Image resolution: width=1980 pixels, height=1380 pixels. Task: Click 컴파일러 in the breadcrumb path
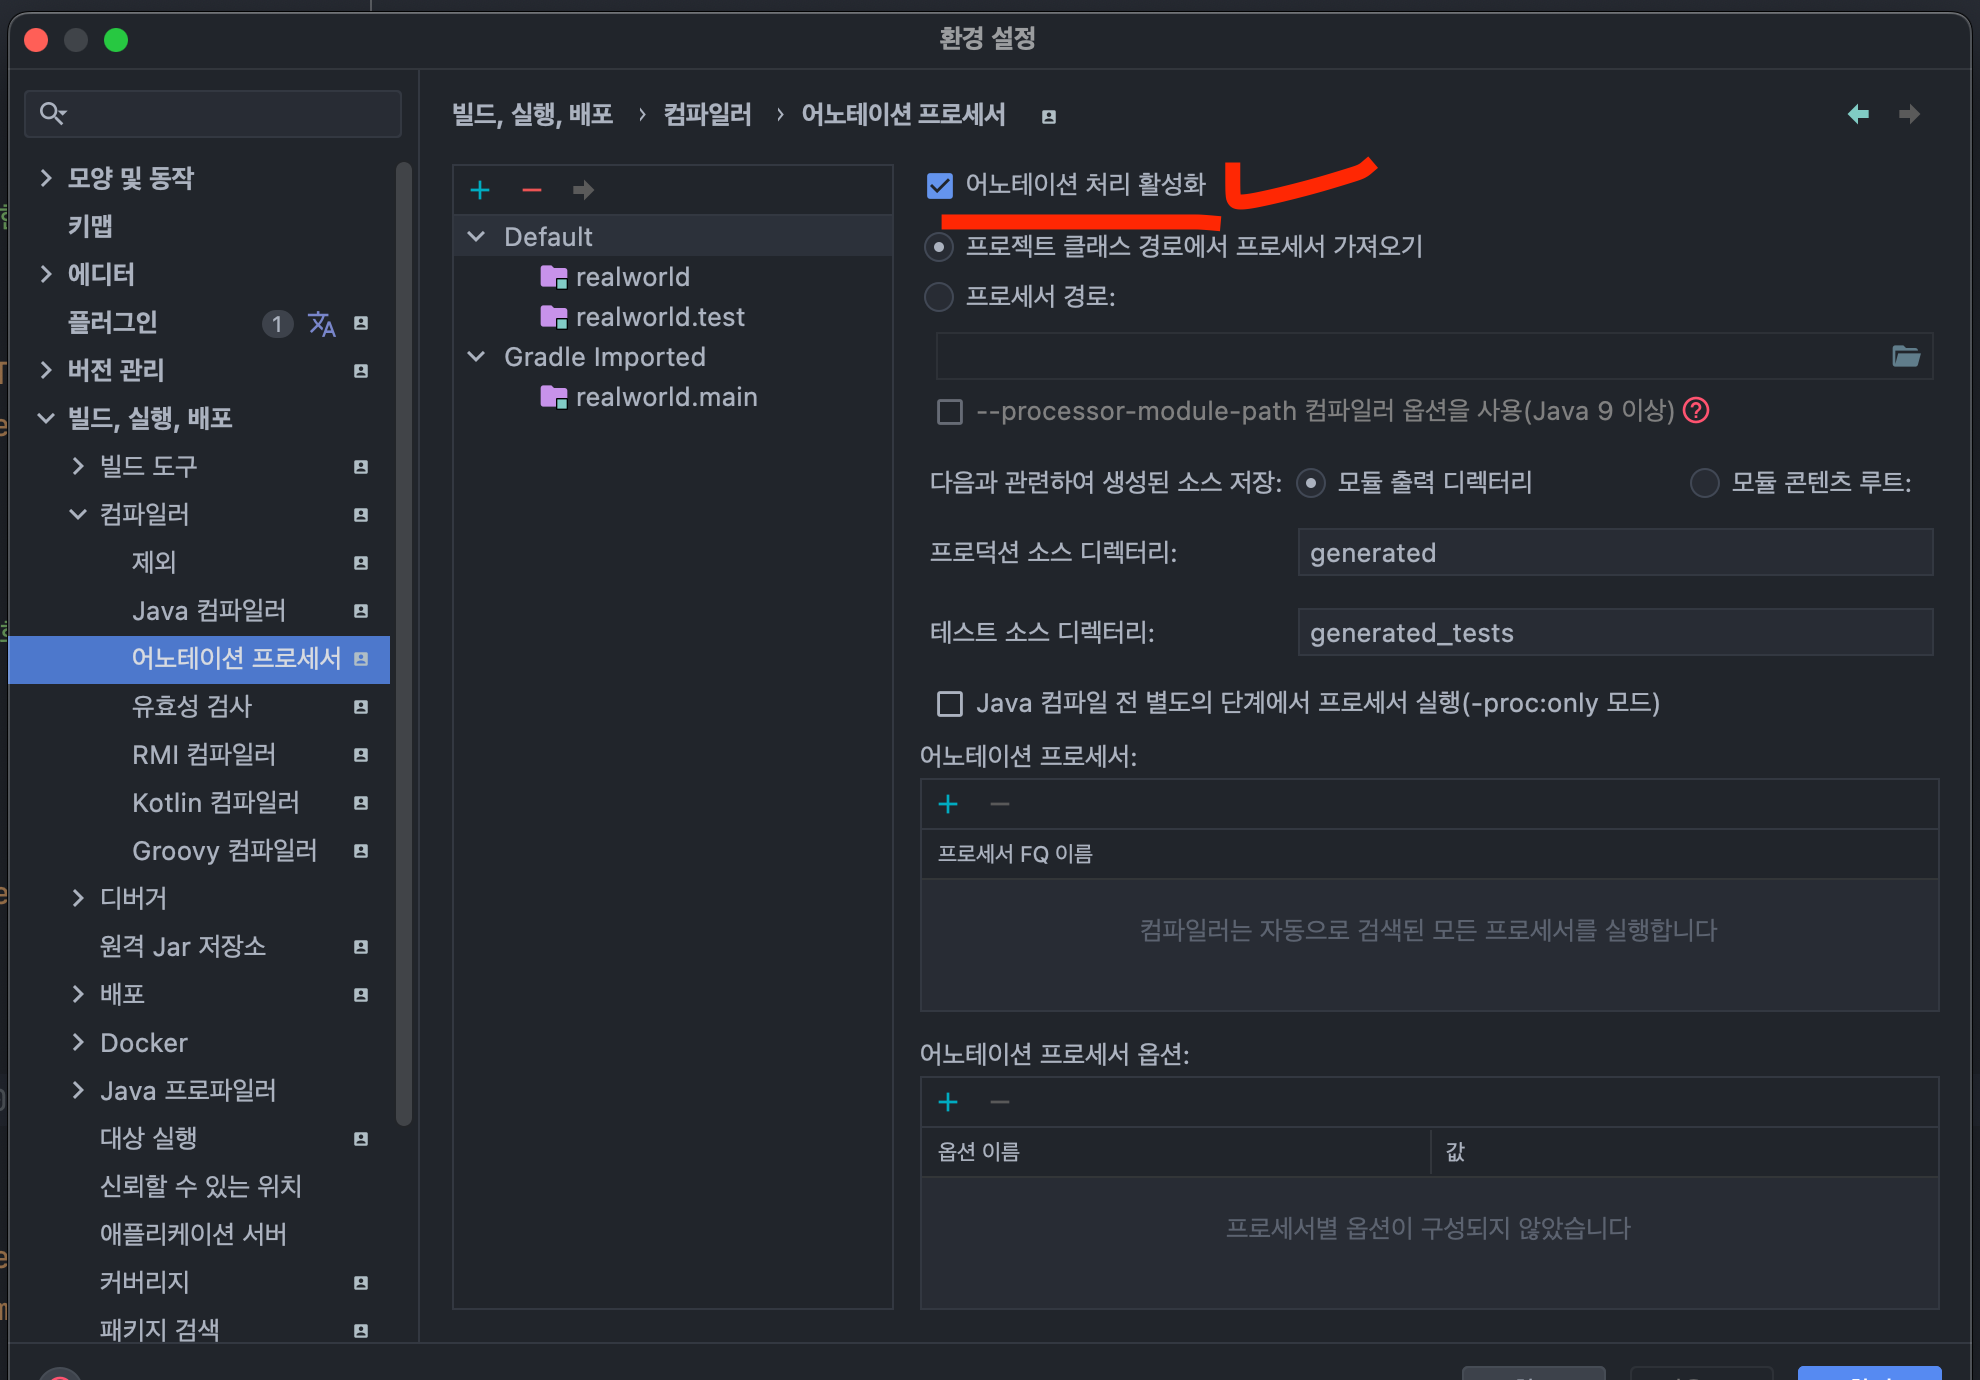[707, 115]
